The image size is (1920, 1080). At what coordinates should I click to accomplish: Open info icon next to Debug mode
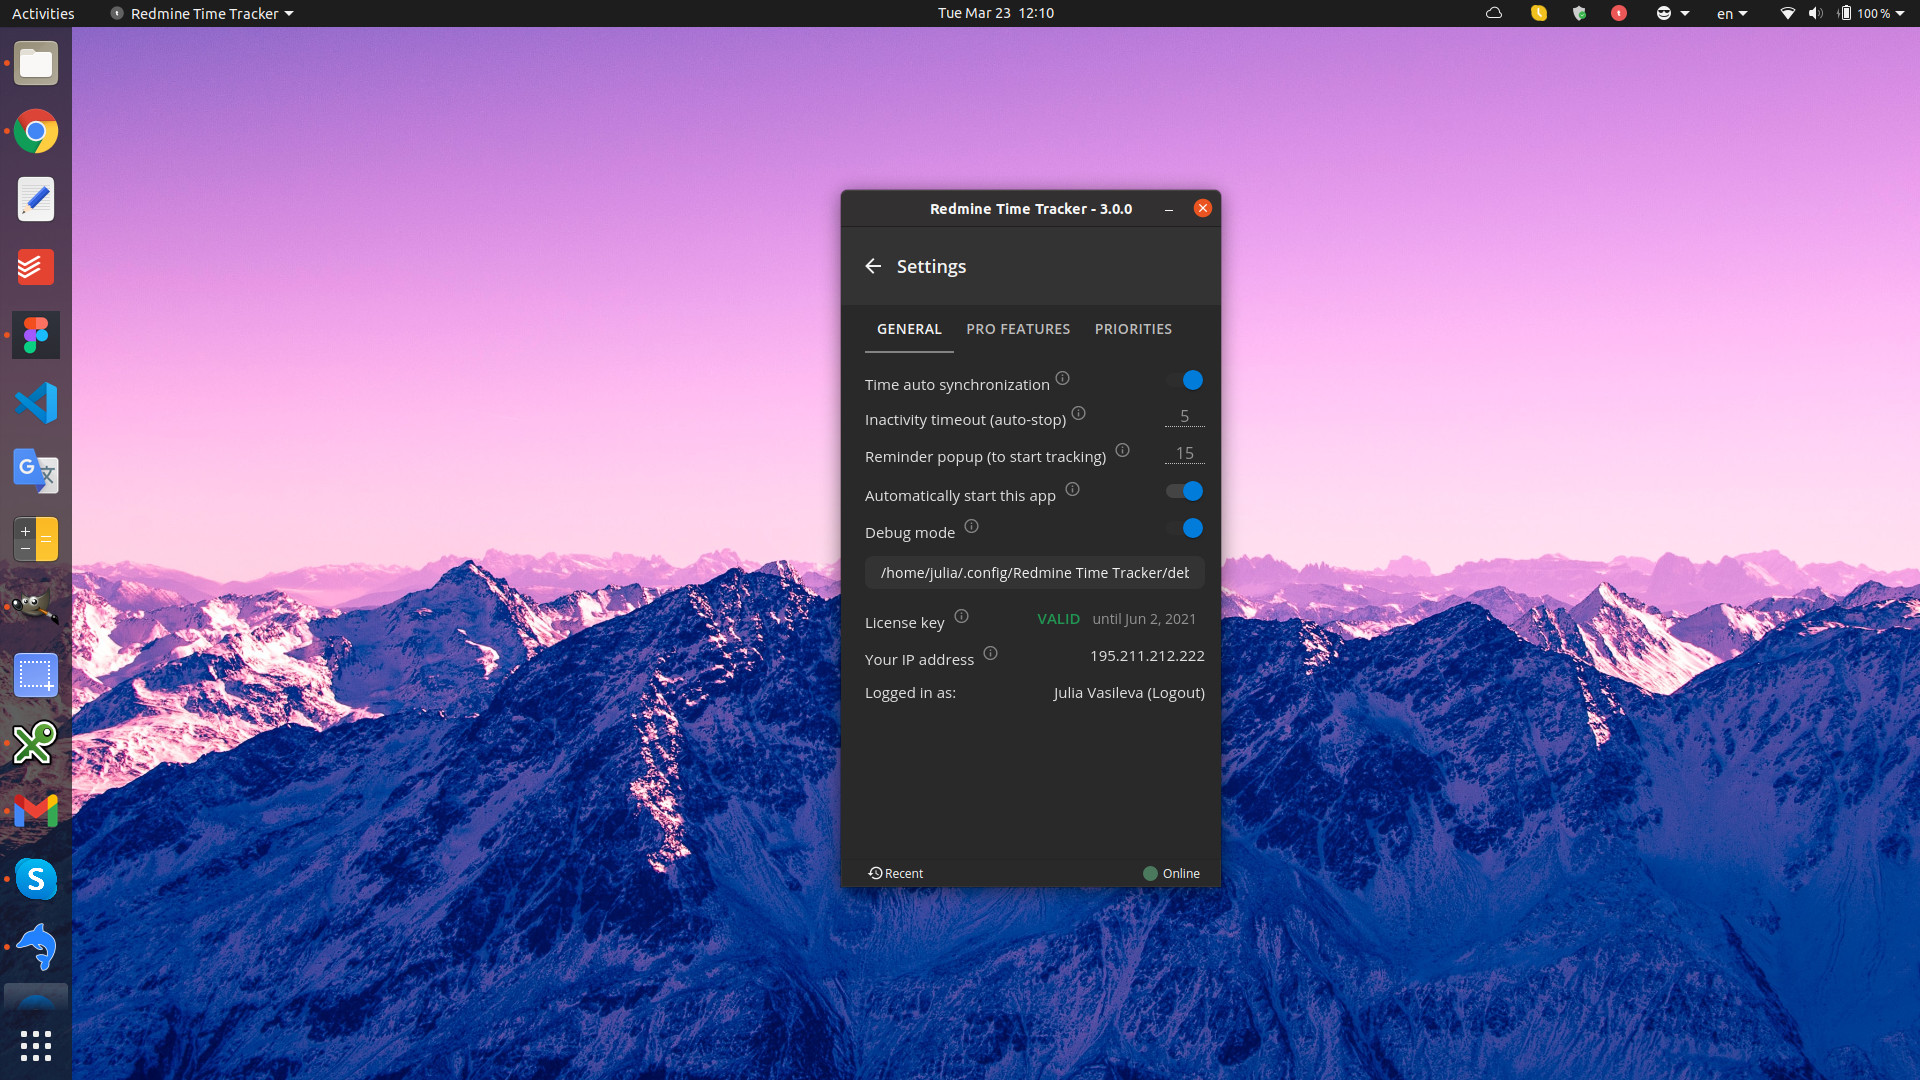coord(972,526)
